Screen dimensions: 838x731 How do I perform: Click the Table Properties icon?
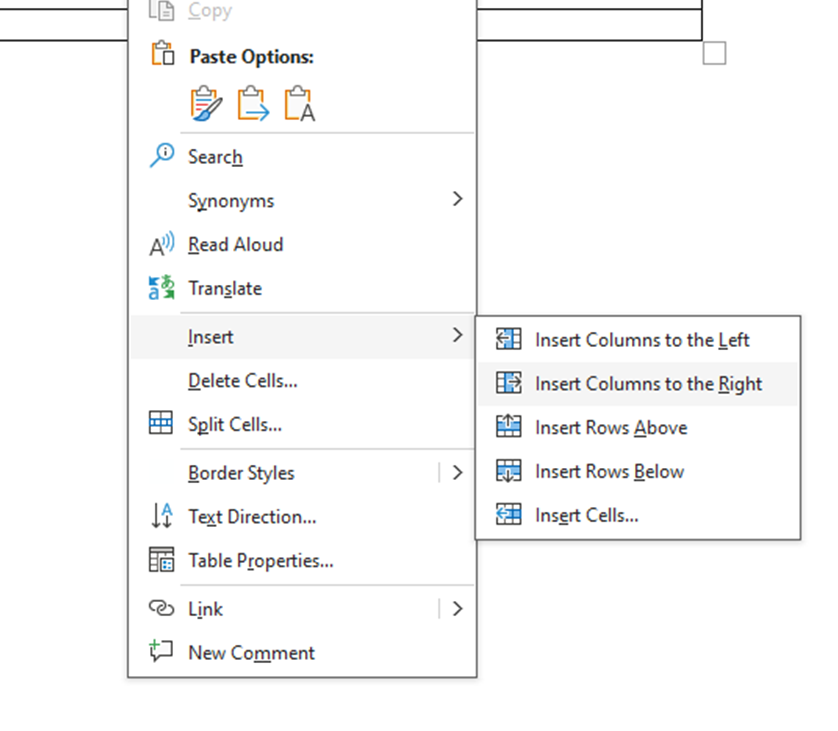coord(161,559)
